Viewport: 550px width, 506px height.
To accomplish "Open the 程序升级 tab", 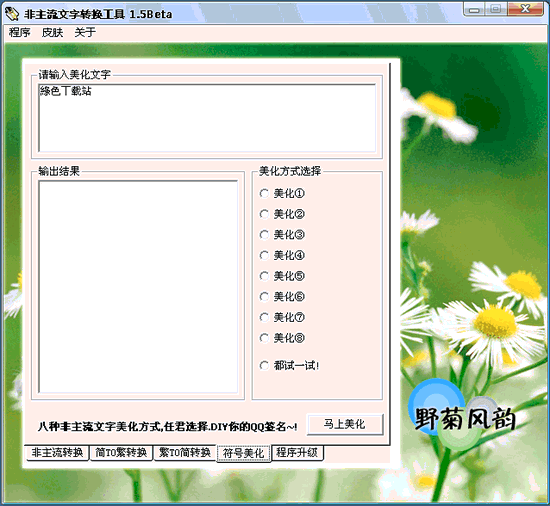I will pyautogui.click(x=297, y=453).
